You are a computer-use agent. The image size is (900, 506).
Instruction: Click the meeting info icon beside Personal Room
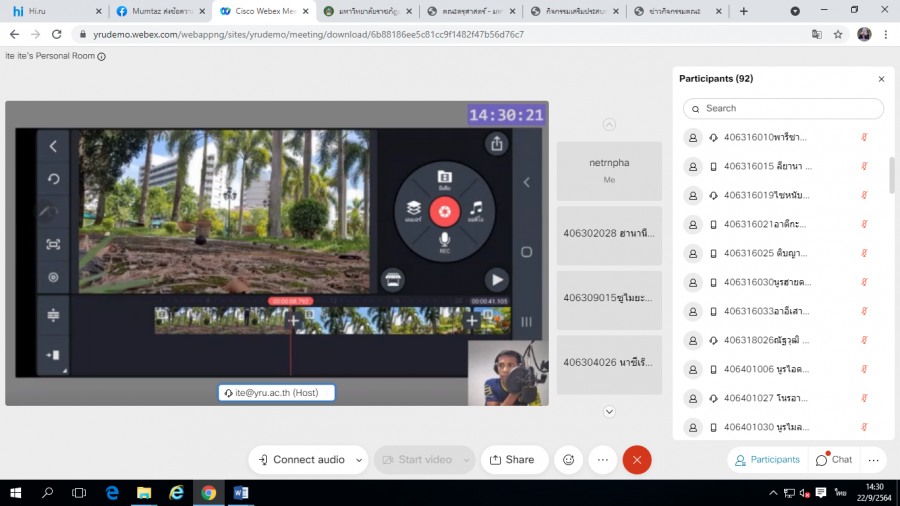coord(102,57)
